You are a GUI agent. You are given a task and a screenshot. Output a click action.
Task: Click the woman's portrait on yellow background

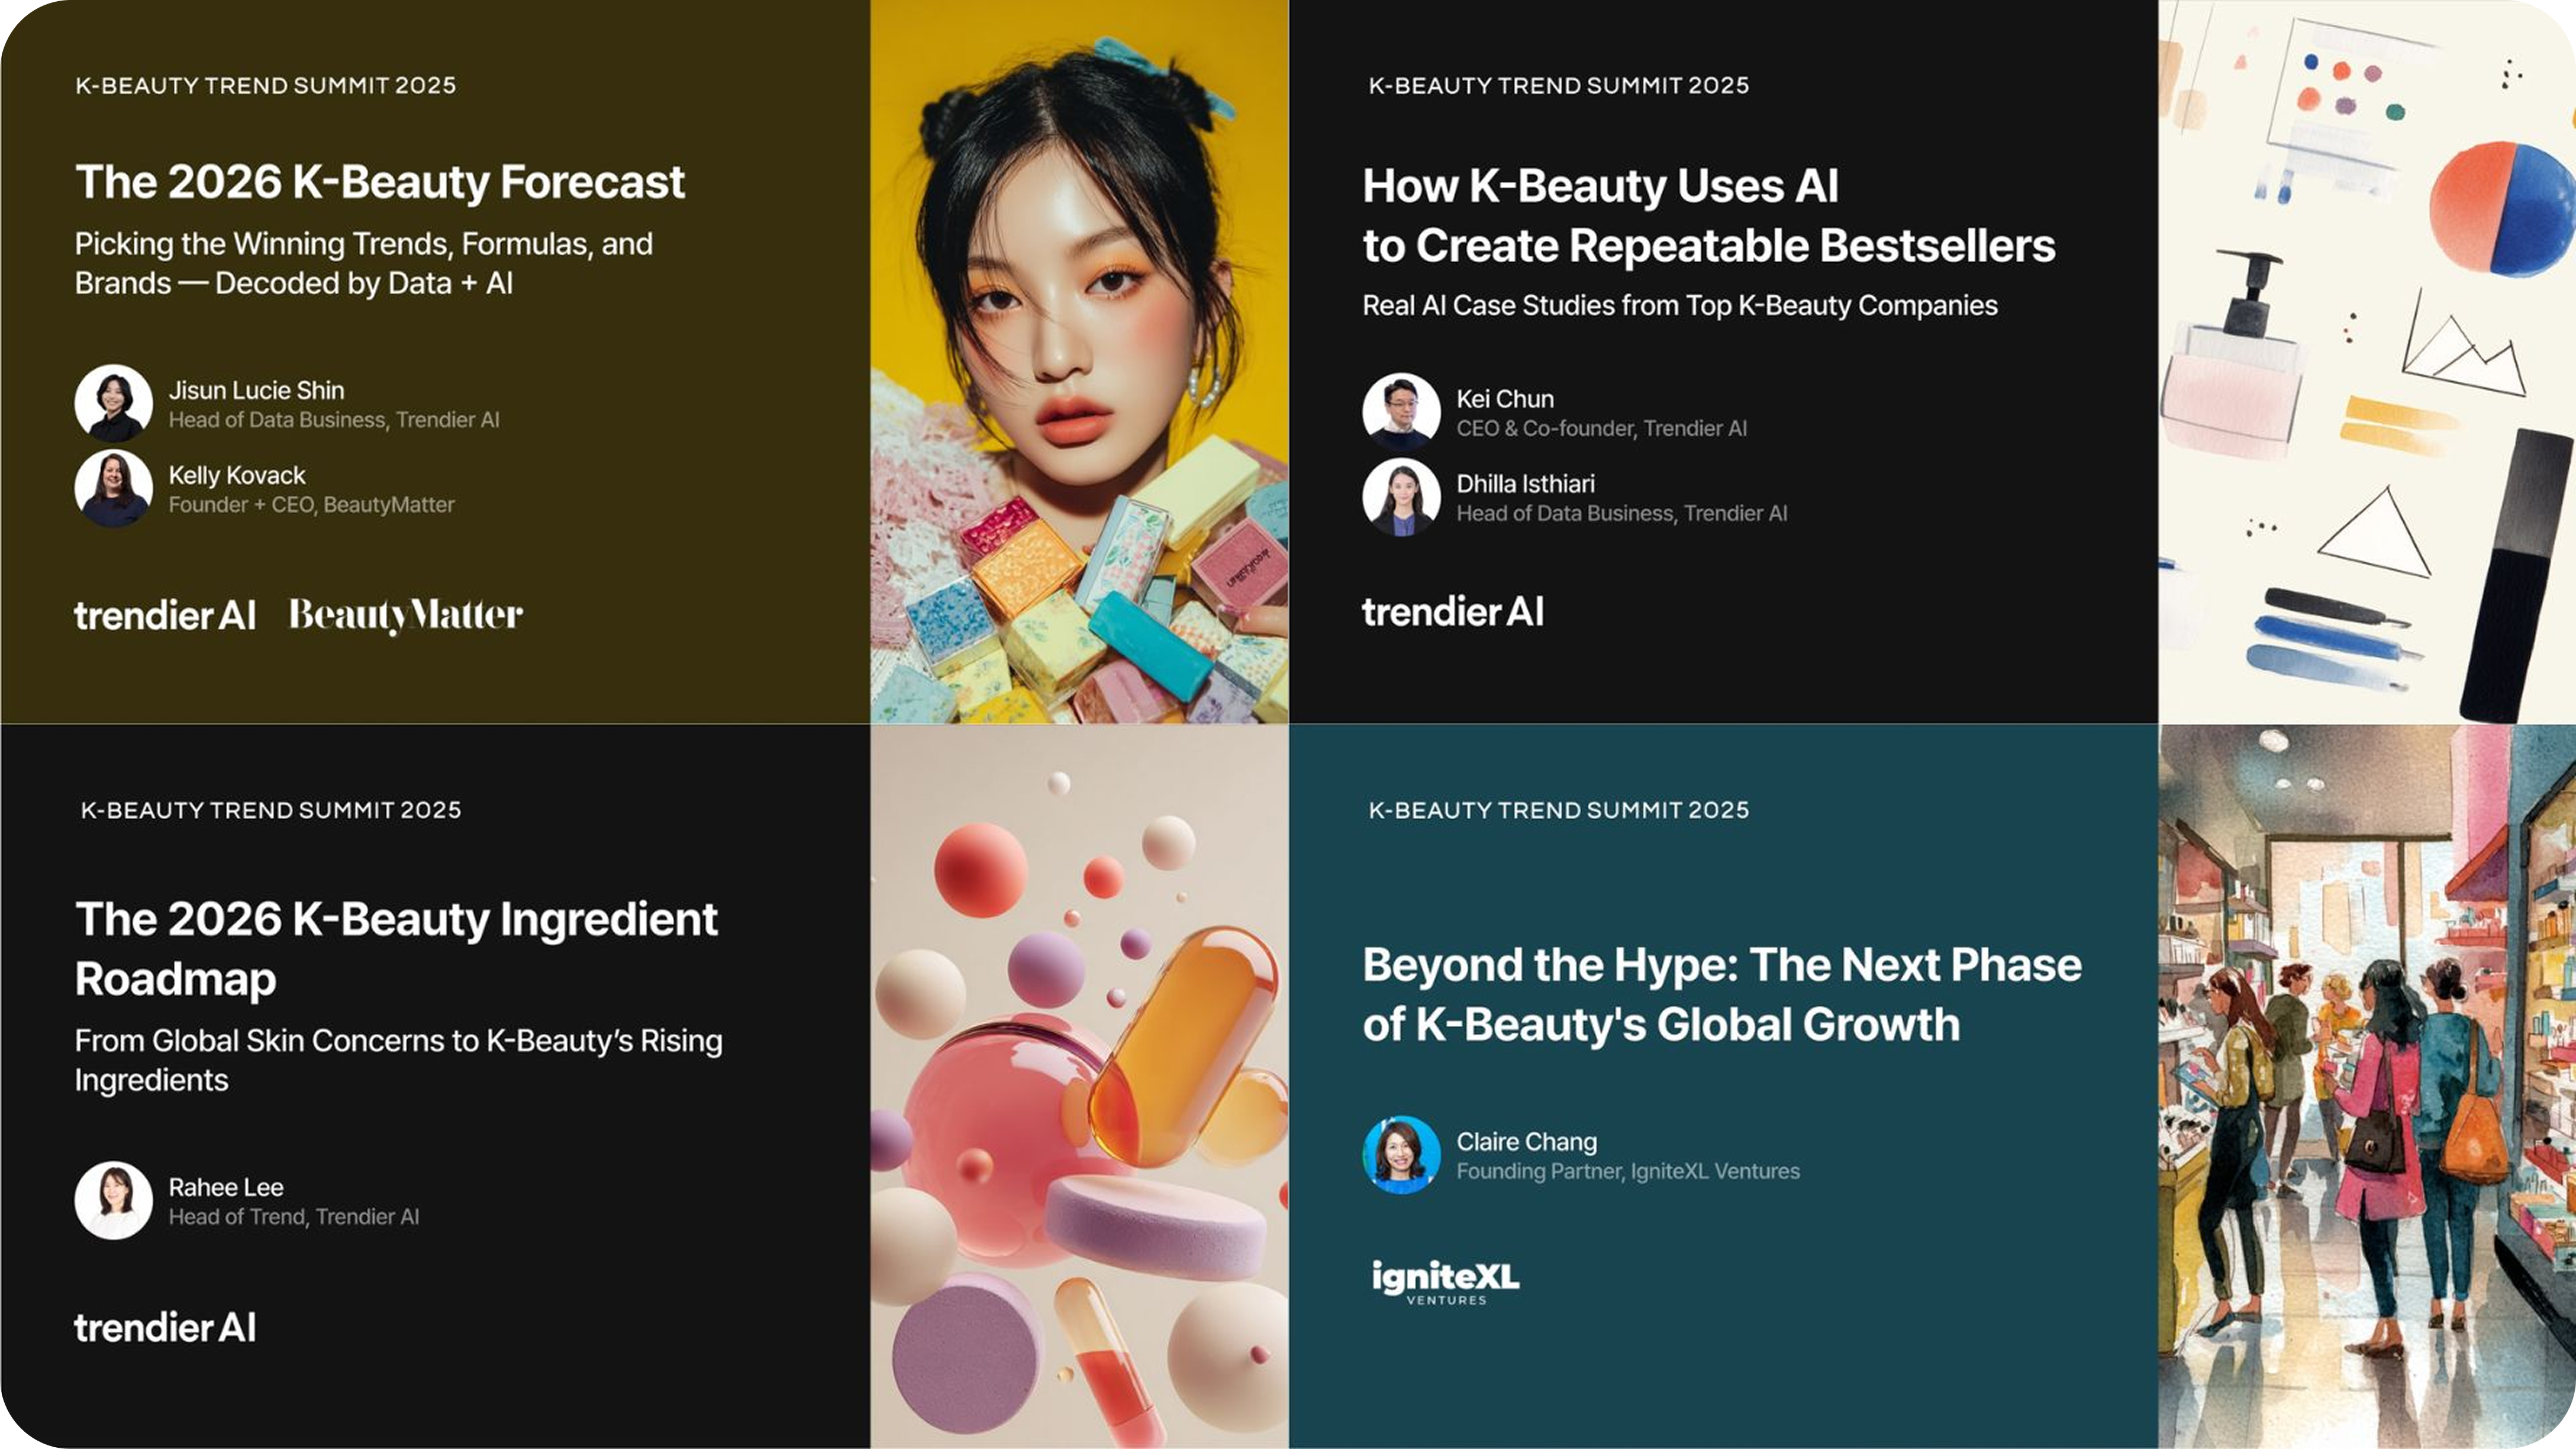click(1079, 361)
